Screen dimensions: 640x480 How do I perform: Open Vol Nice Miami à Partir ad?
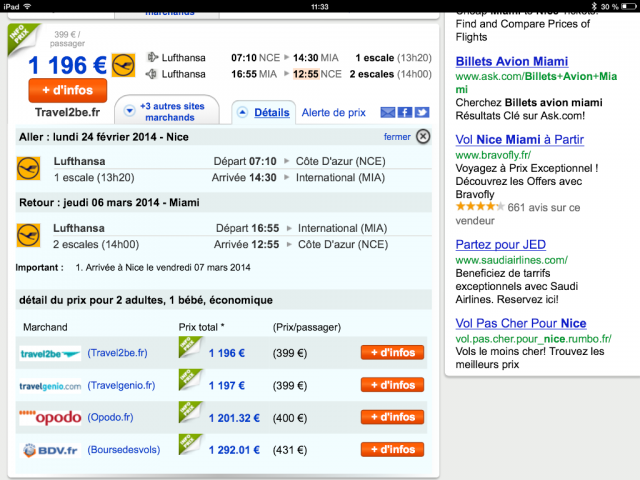[520, 140]
